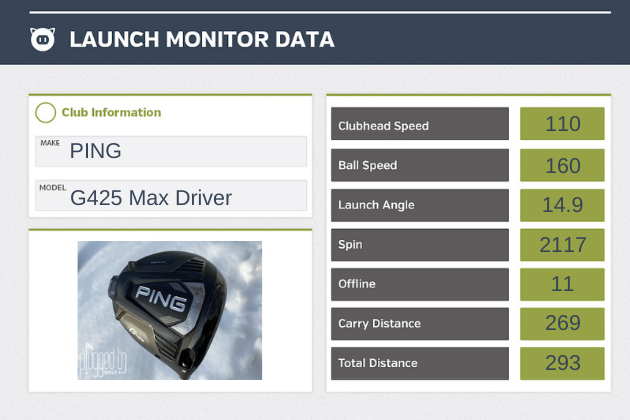Click the Carry Distance value 269
This screenshot has width=630, height=420.
click(x=562, y=323)
